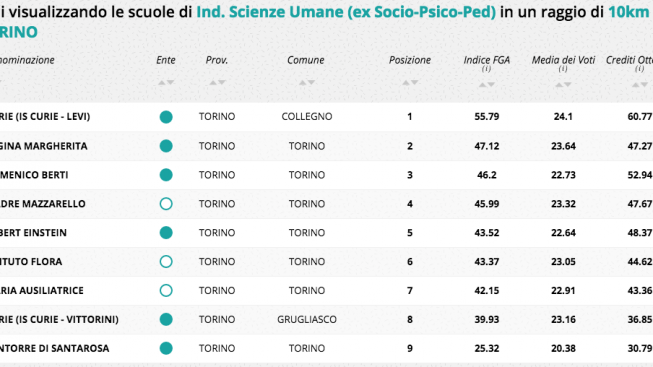
Task: Open the Albert Einstein school entry
Action: tap(33, 233)
